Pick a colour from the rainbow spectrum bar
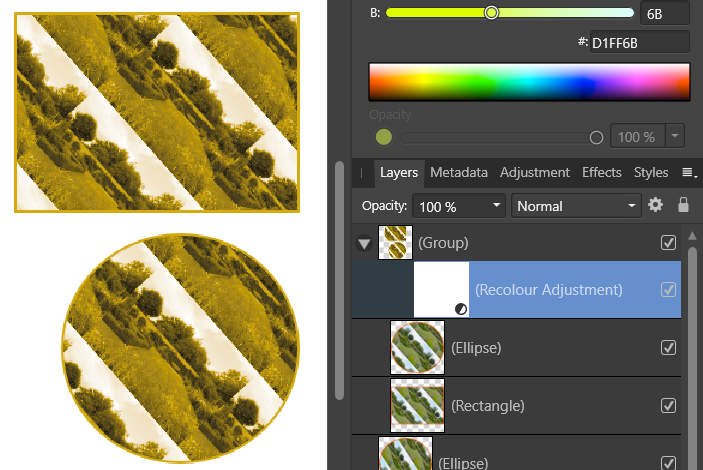 pos(529,82)
